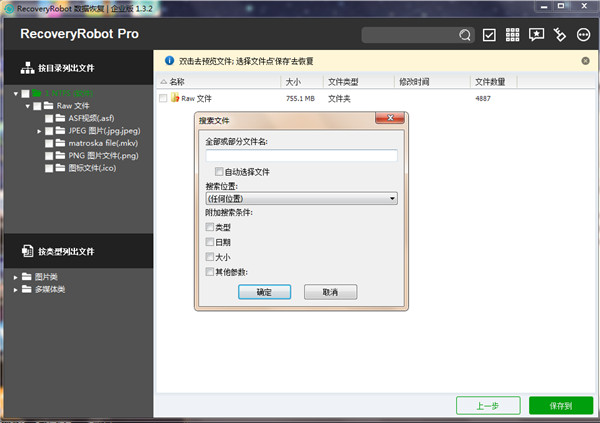The height and width of the screenshot is (423, 600).
Task: Tick the Raw 文件 row checkbox in list
Action: pyautogui.click(x=163, y=98)
